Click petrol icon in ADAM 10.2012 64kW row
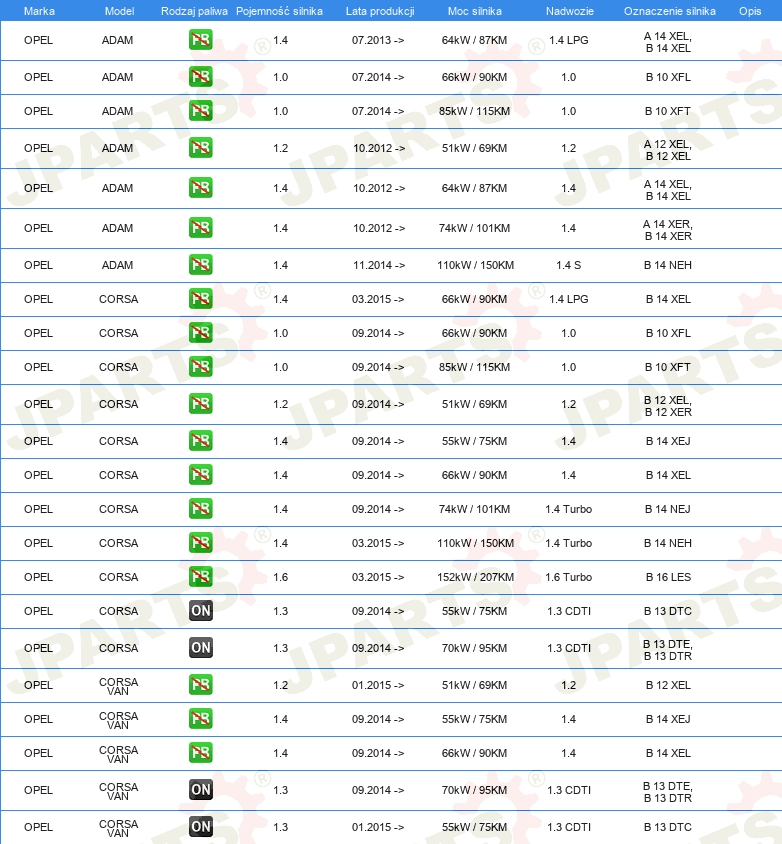 201,188
